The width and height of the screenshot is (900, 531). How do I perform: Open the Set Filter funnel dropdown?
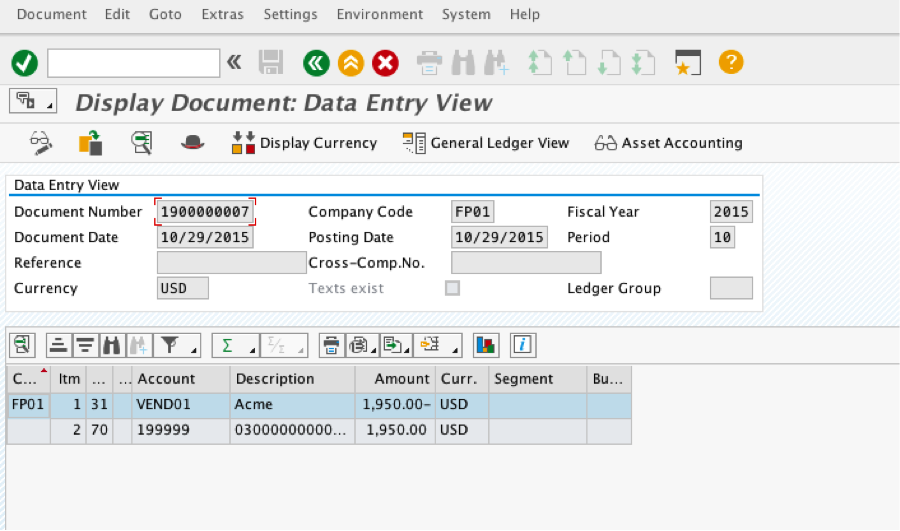click(x=179, y=345)
